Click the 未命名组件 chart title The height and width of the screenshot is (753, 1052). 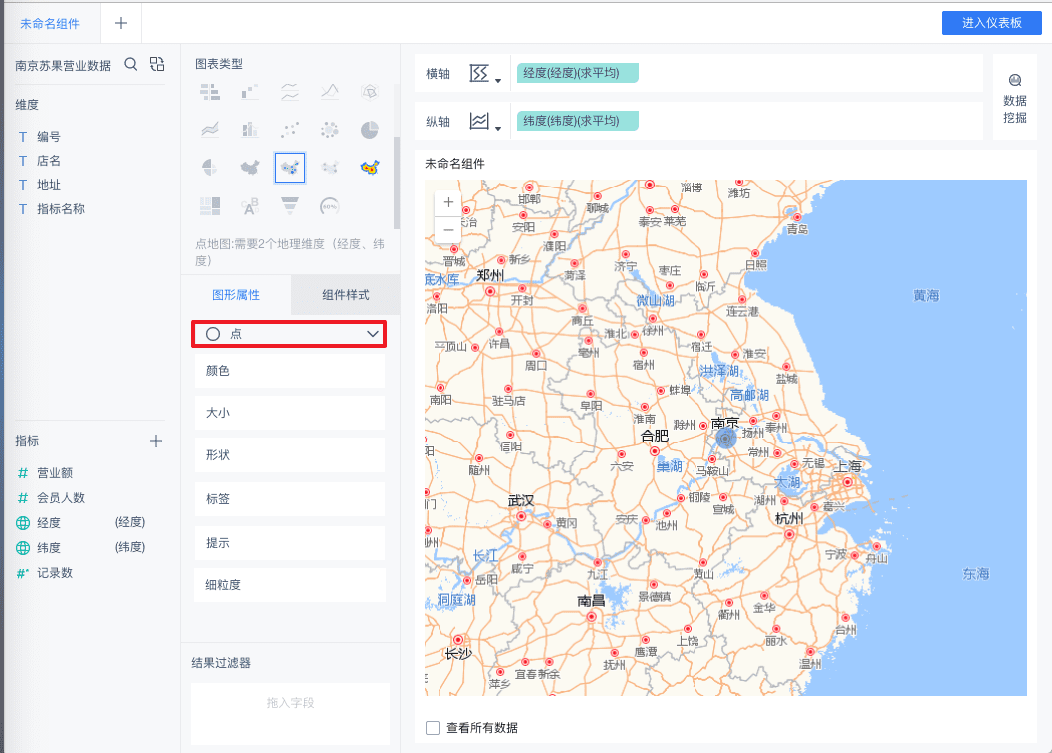click(454, 164)
